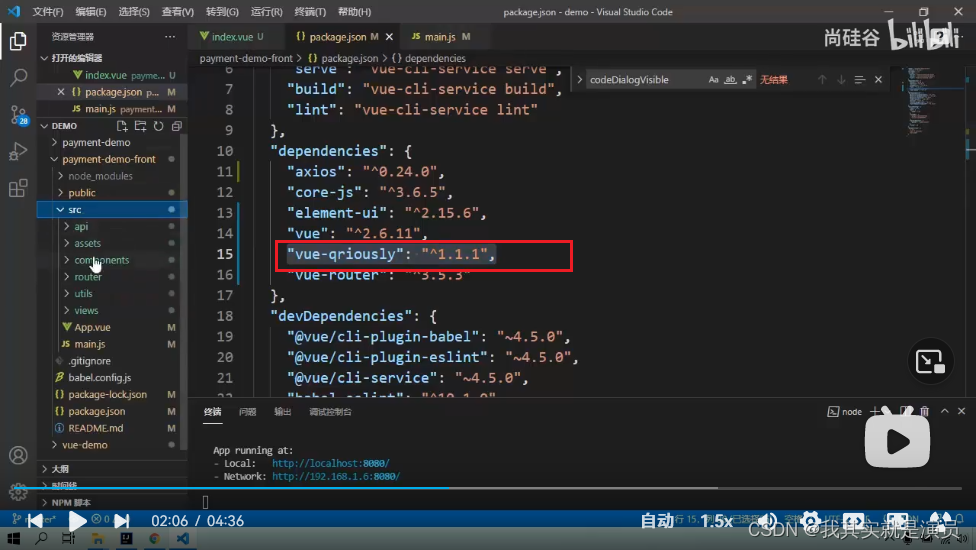
Task: Expand the public folder
Action: pos(82,193)
